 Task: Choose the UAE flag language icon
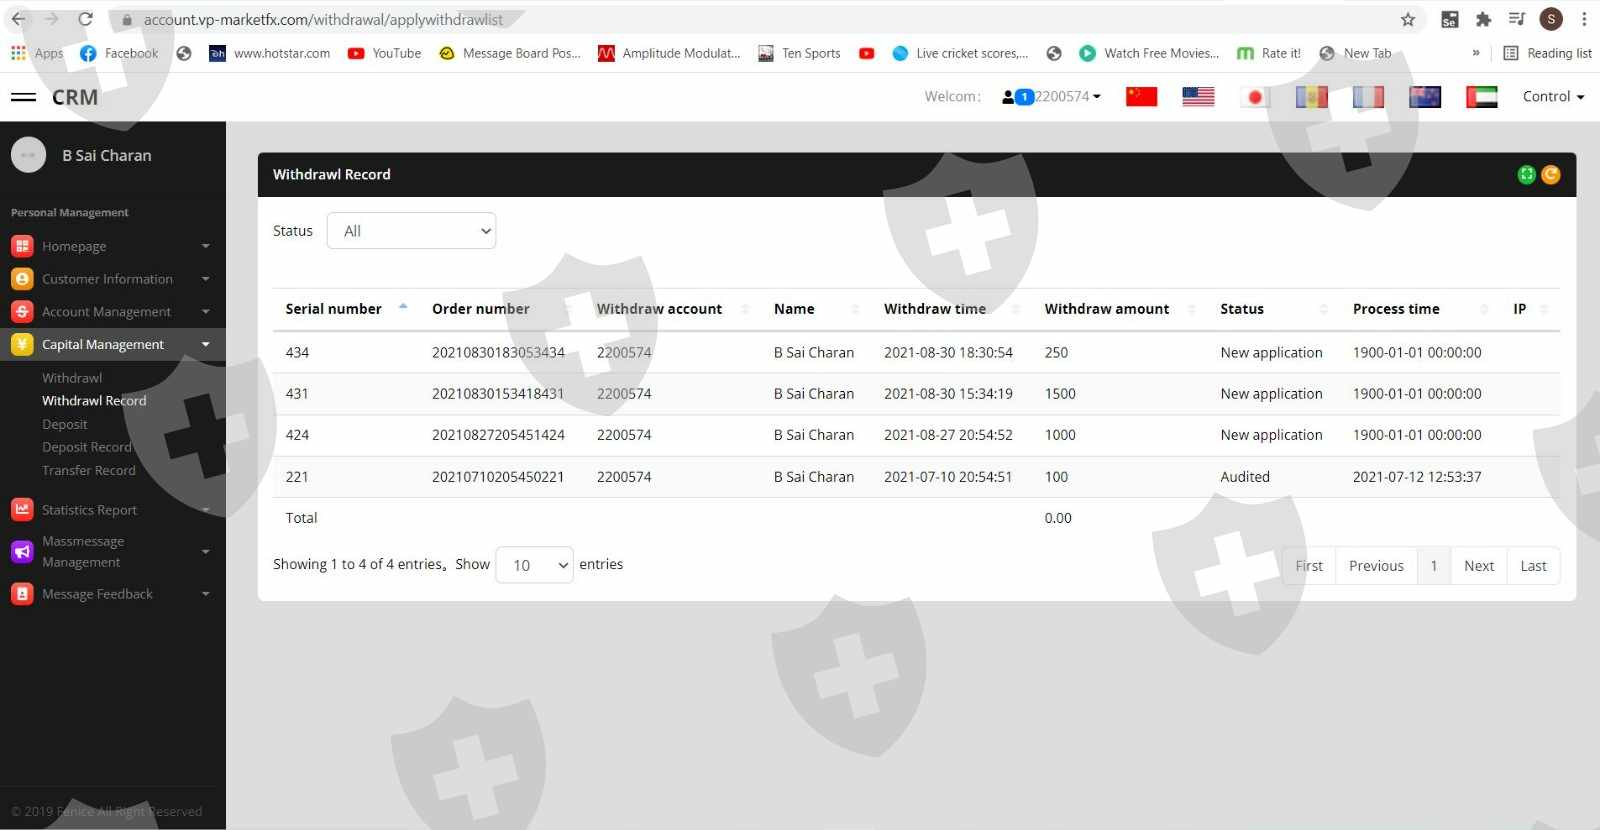coord(1481,97)
